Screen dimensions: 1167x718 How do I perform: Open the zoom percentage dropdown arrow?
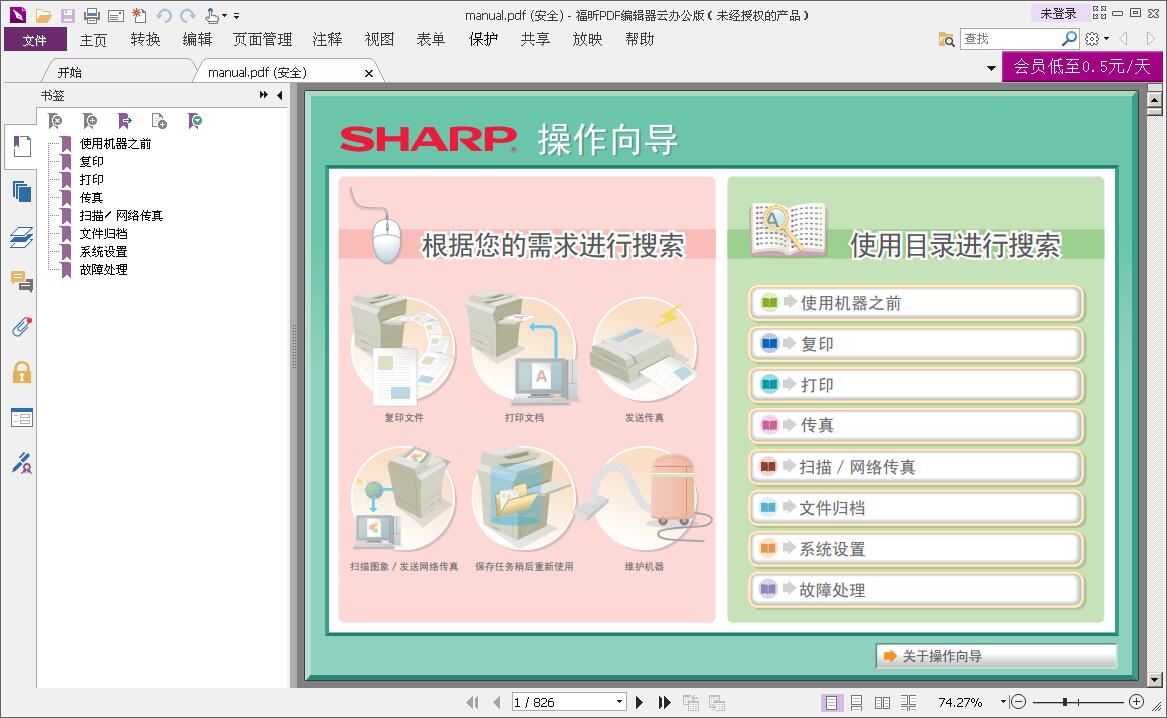click(x=1003, y=702)
